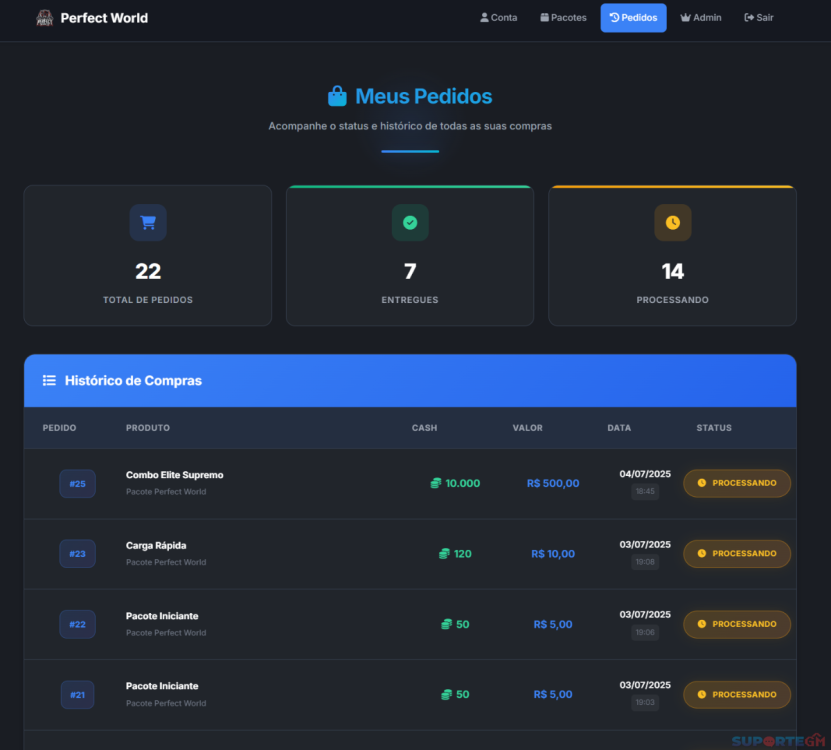
Task: Open the Conta menu item
Action: tap(499, 18)
